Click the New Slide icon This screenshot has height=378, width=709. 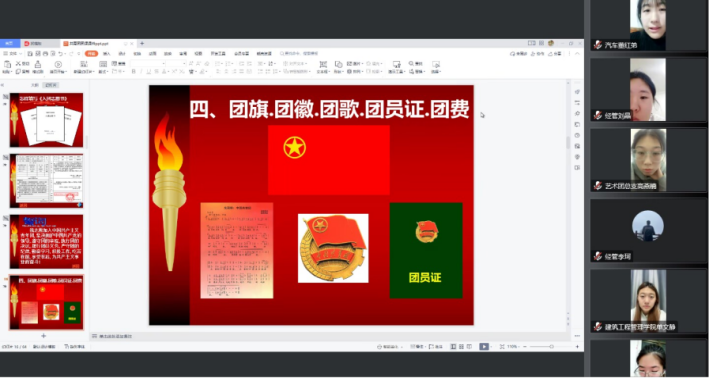pos(84,64)
